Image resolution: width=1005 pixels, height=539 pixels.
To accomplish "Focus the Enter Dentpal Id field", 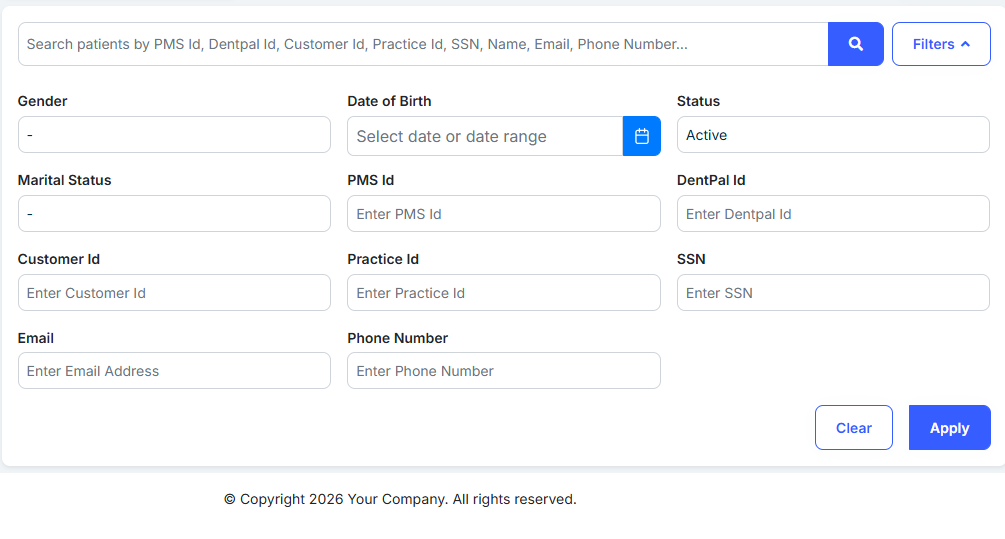I will pos(832,214).
